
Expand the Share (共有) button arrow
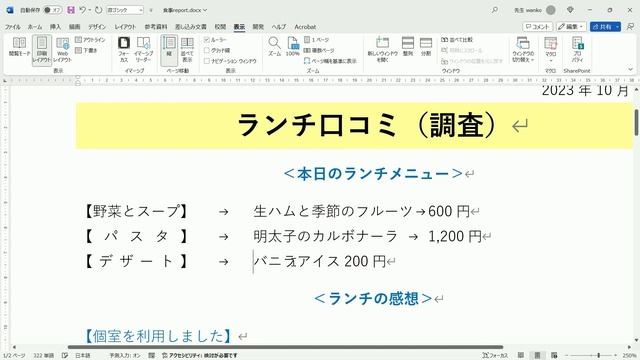pos(618,27)
